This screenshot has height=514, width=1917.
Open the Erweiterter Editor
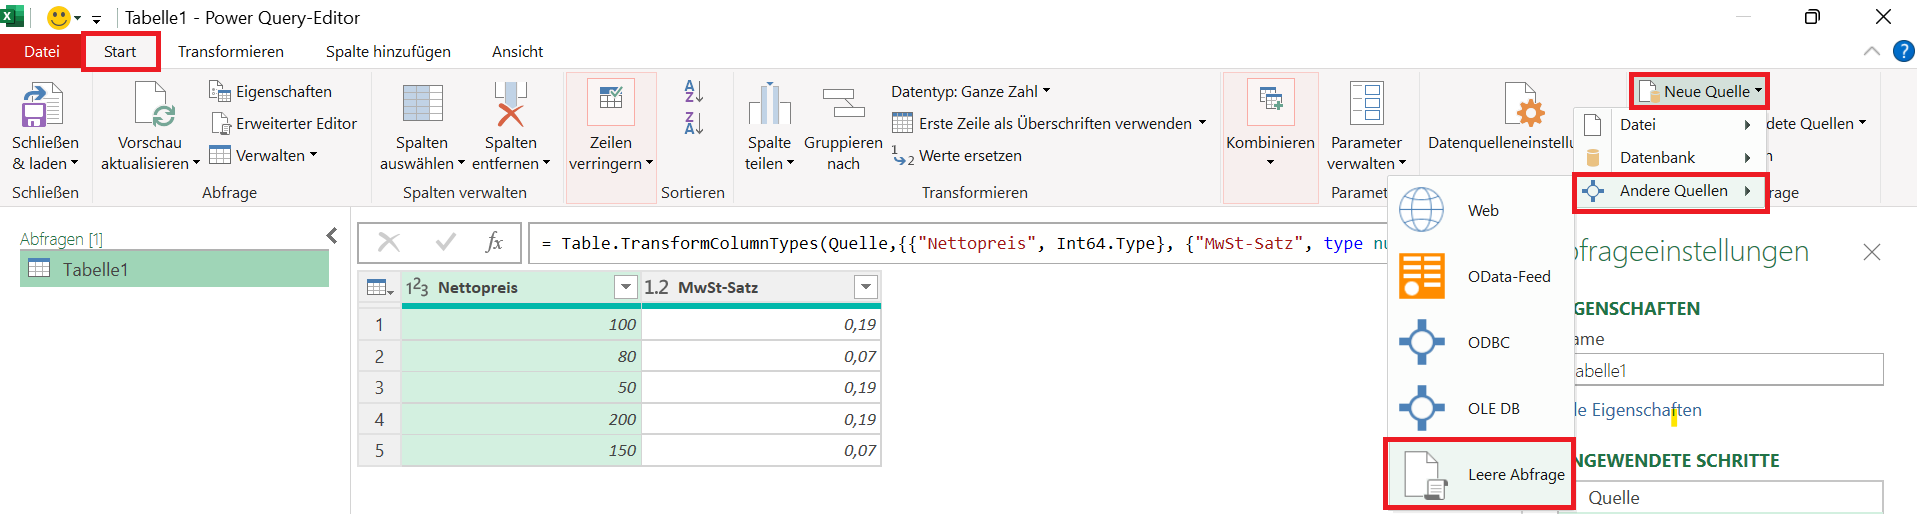[284, 123]
